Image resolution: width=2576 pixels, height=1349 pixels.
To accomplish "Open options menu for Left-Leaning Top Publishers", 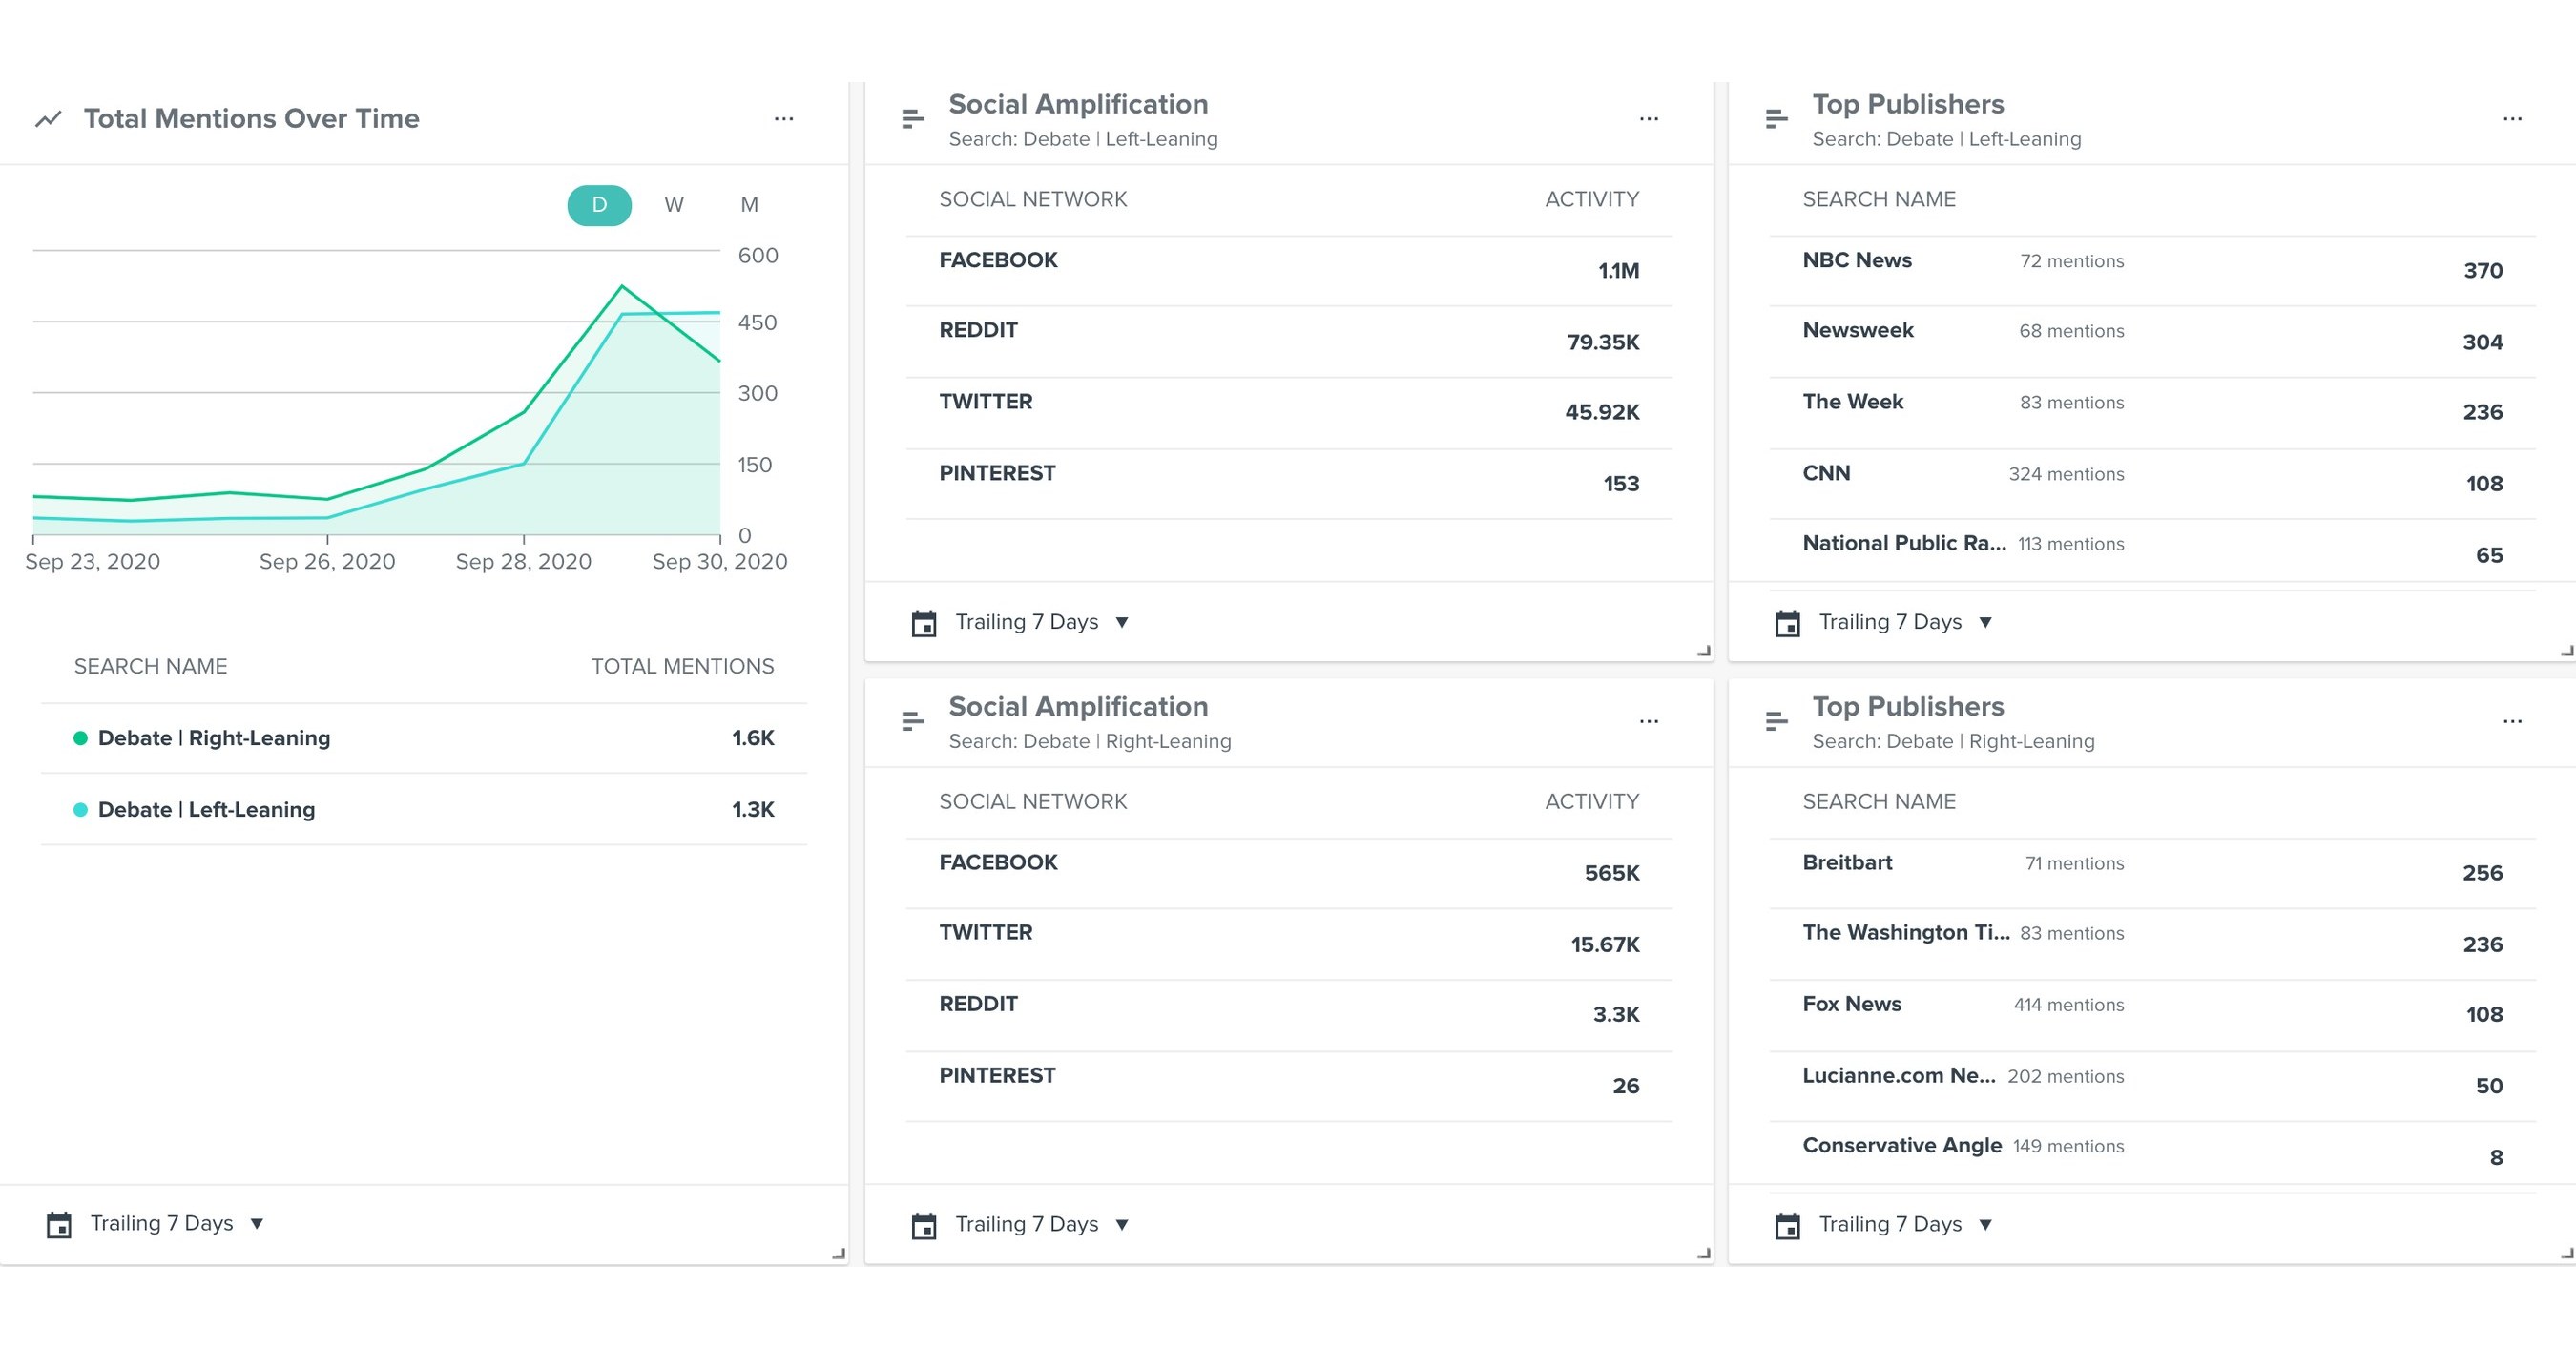I will (2511, 119).
